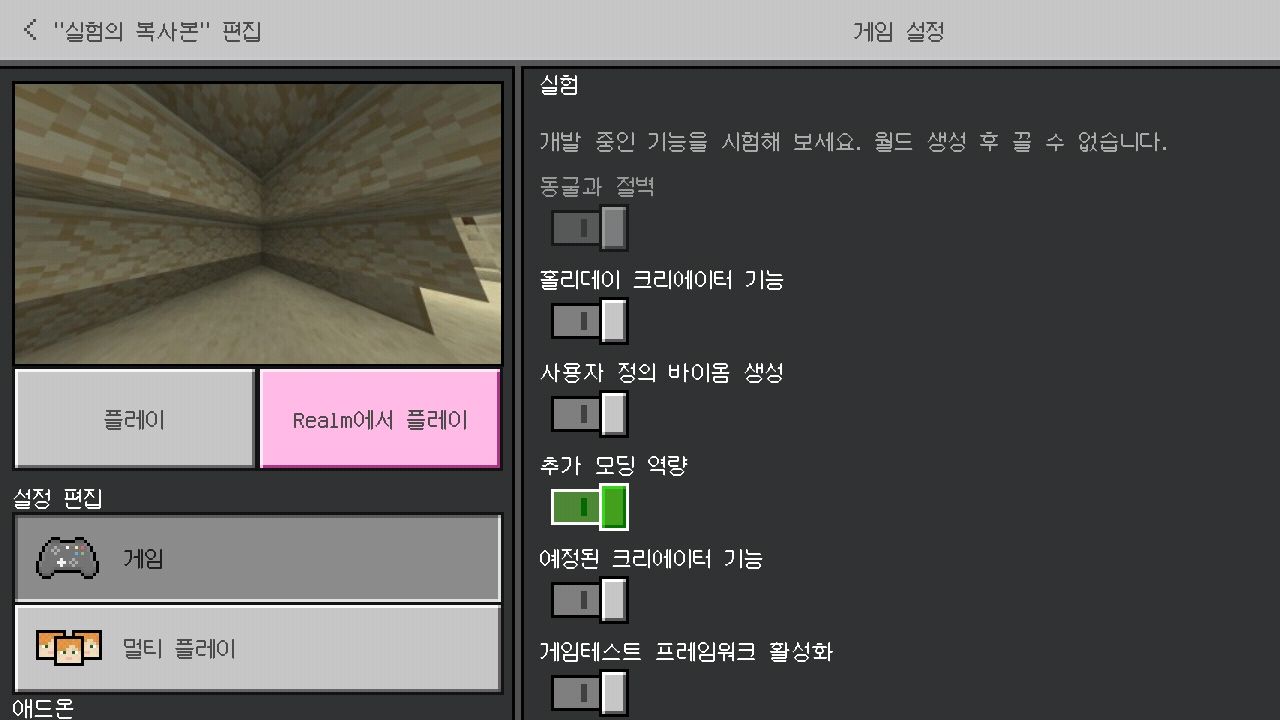Viewport: 1280px width, 720px height.
Task: Click the 게임 설정 header title
Action: pos(898,31)
